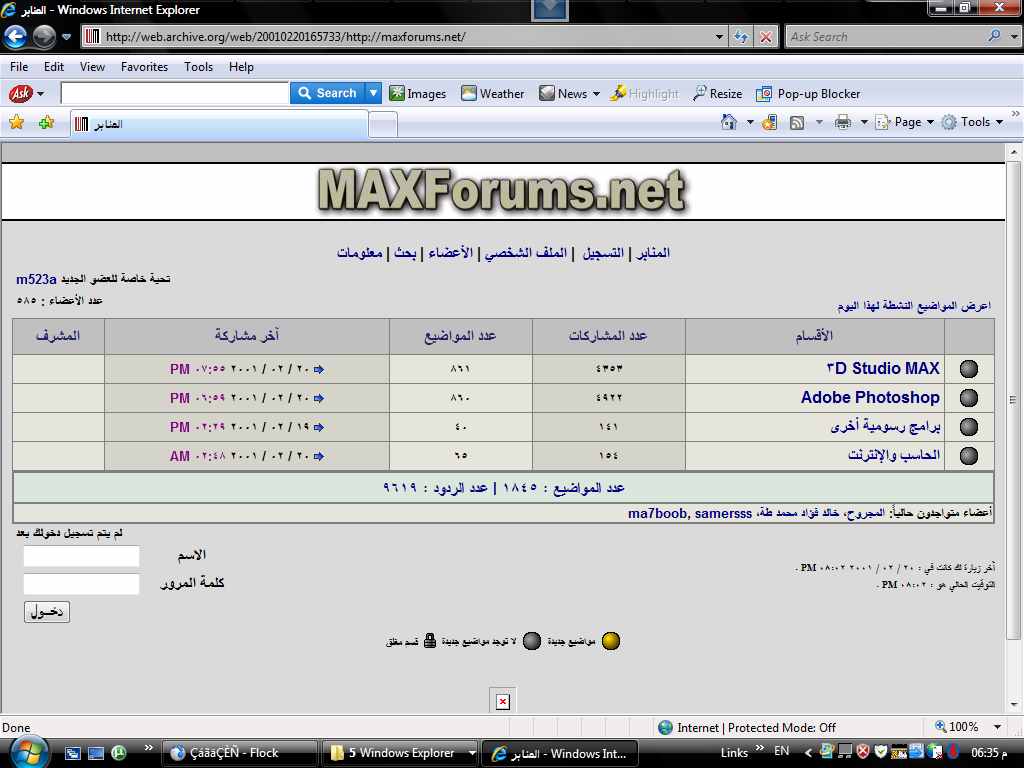
Task: Open the Windows Explorer taskbar group
Action: (400, 753)
